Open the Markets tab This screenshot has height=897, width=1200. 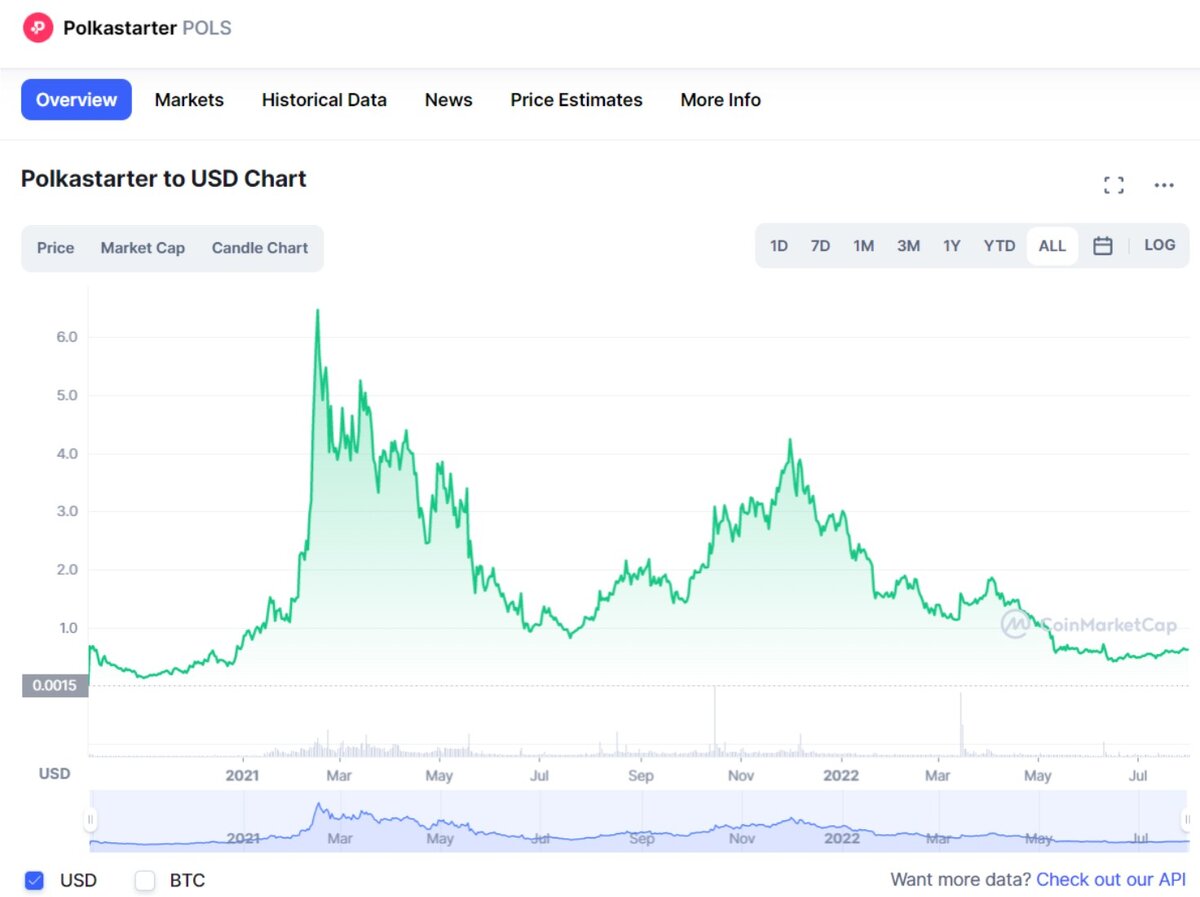pos(189,100)
